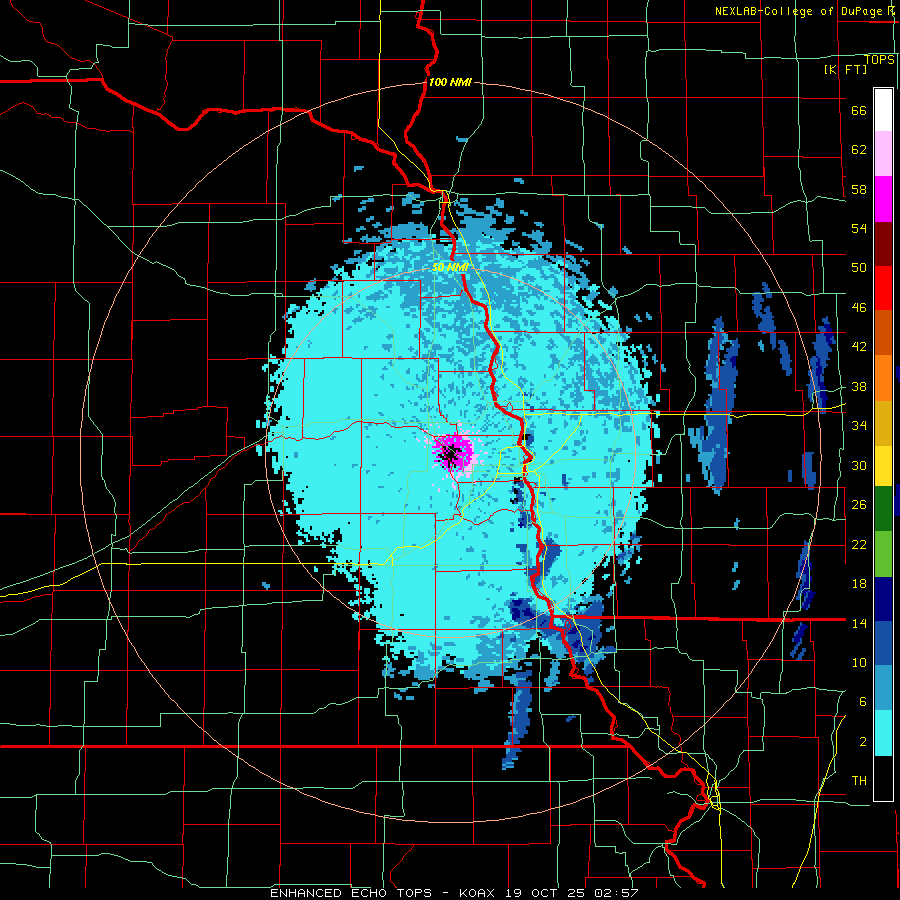Click the '62' legend value label
The width and height of the screenshot is (900, 900).
pos(859,150)
